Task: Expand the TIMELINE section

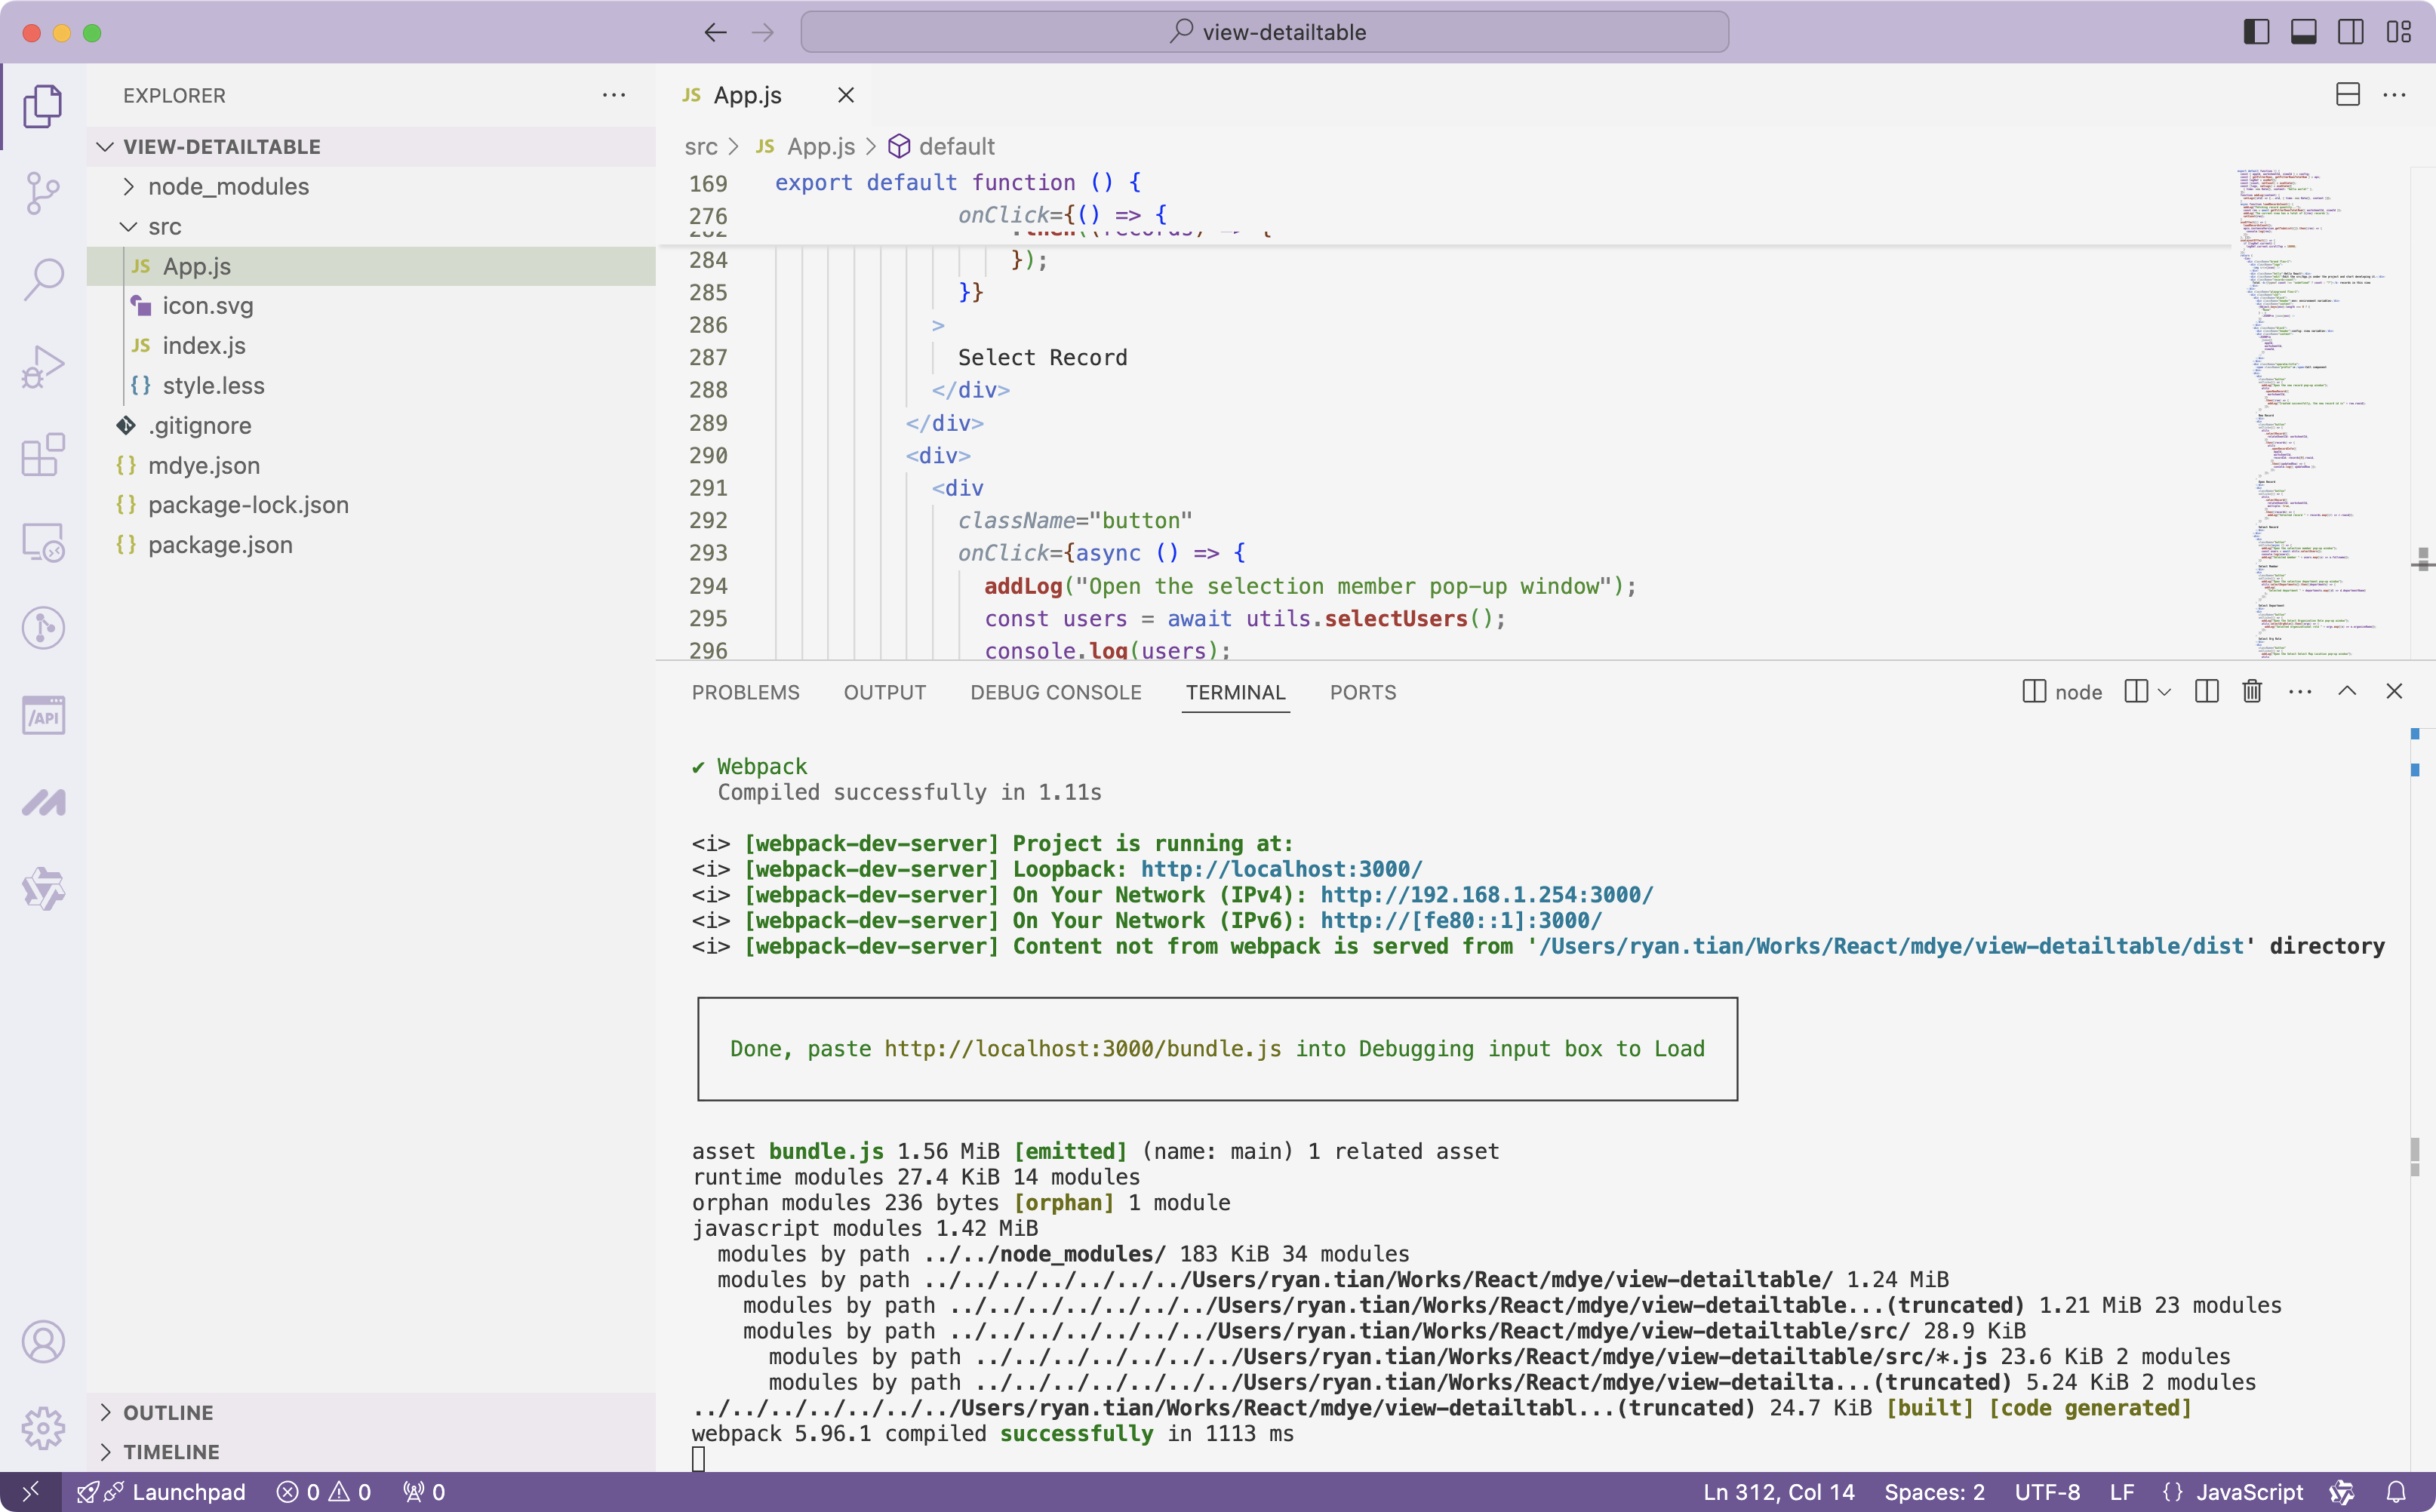Action: [371, 1451]
